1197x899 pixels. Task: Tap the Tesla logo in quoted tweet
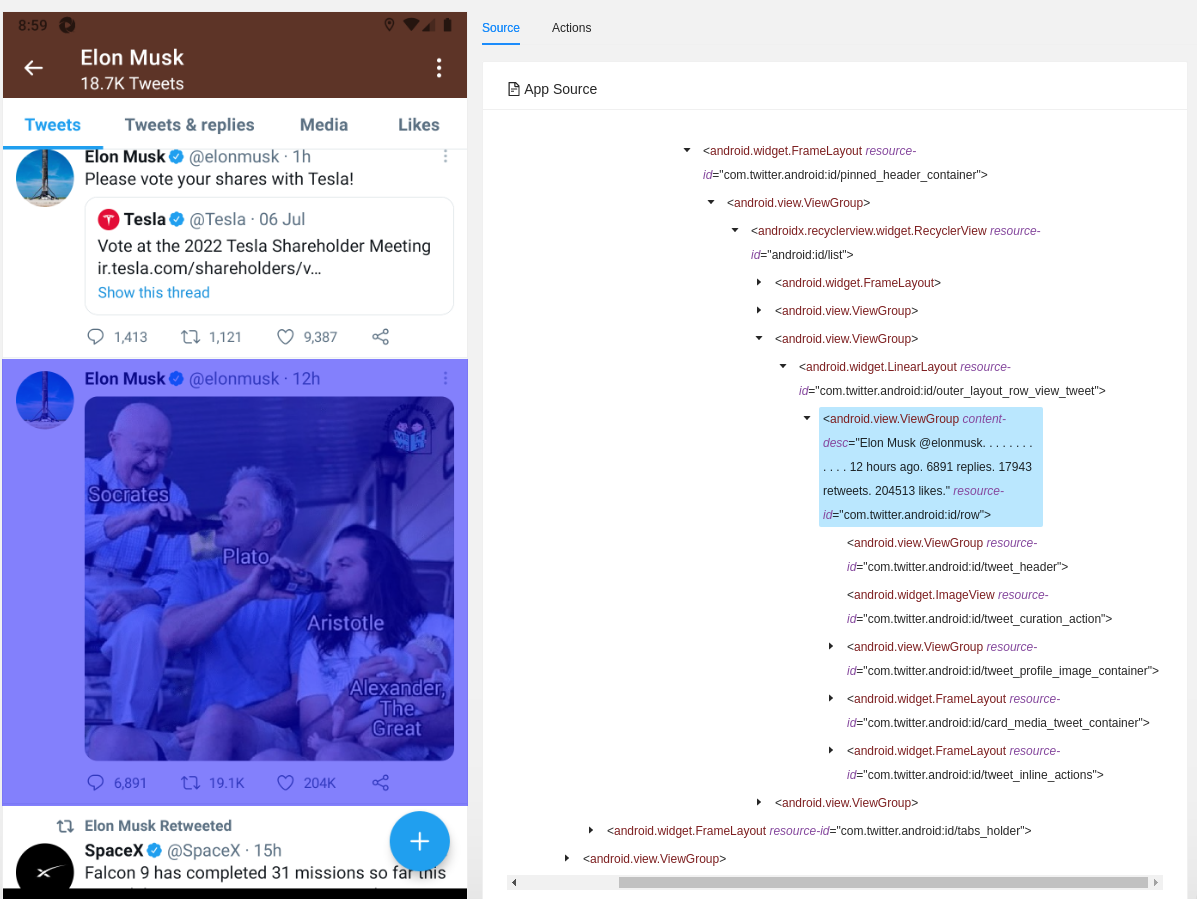tap(108, 220)
